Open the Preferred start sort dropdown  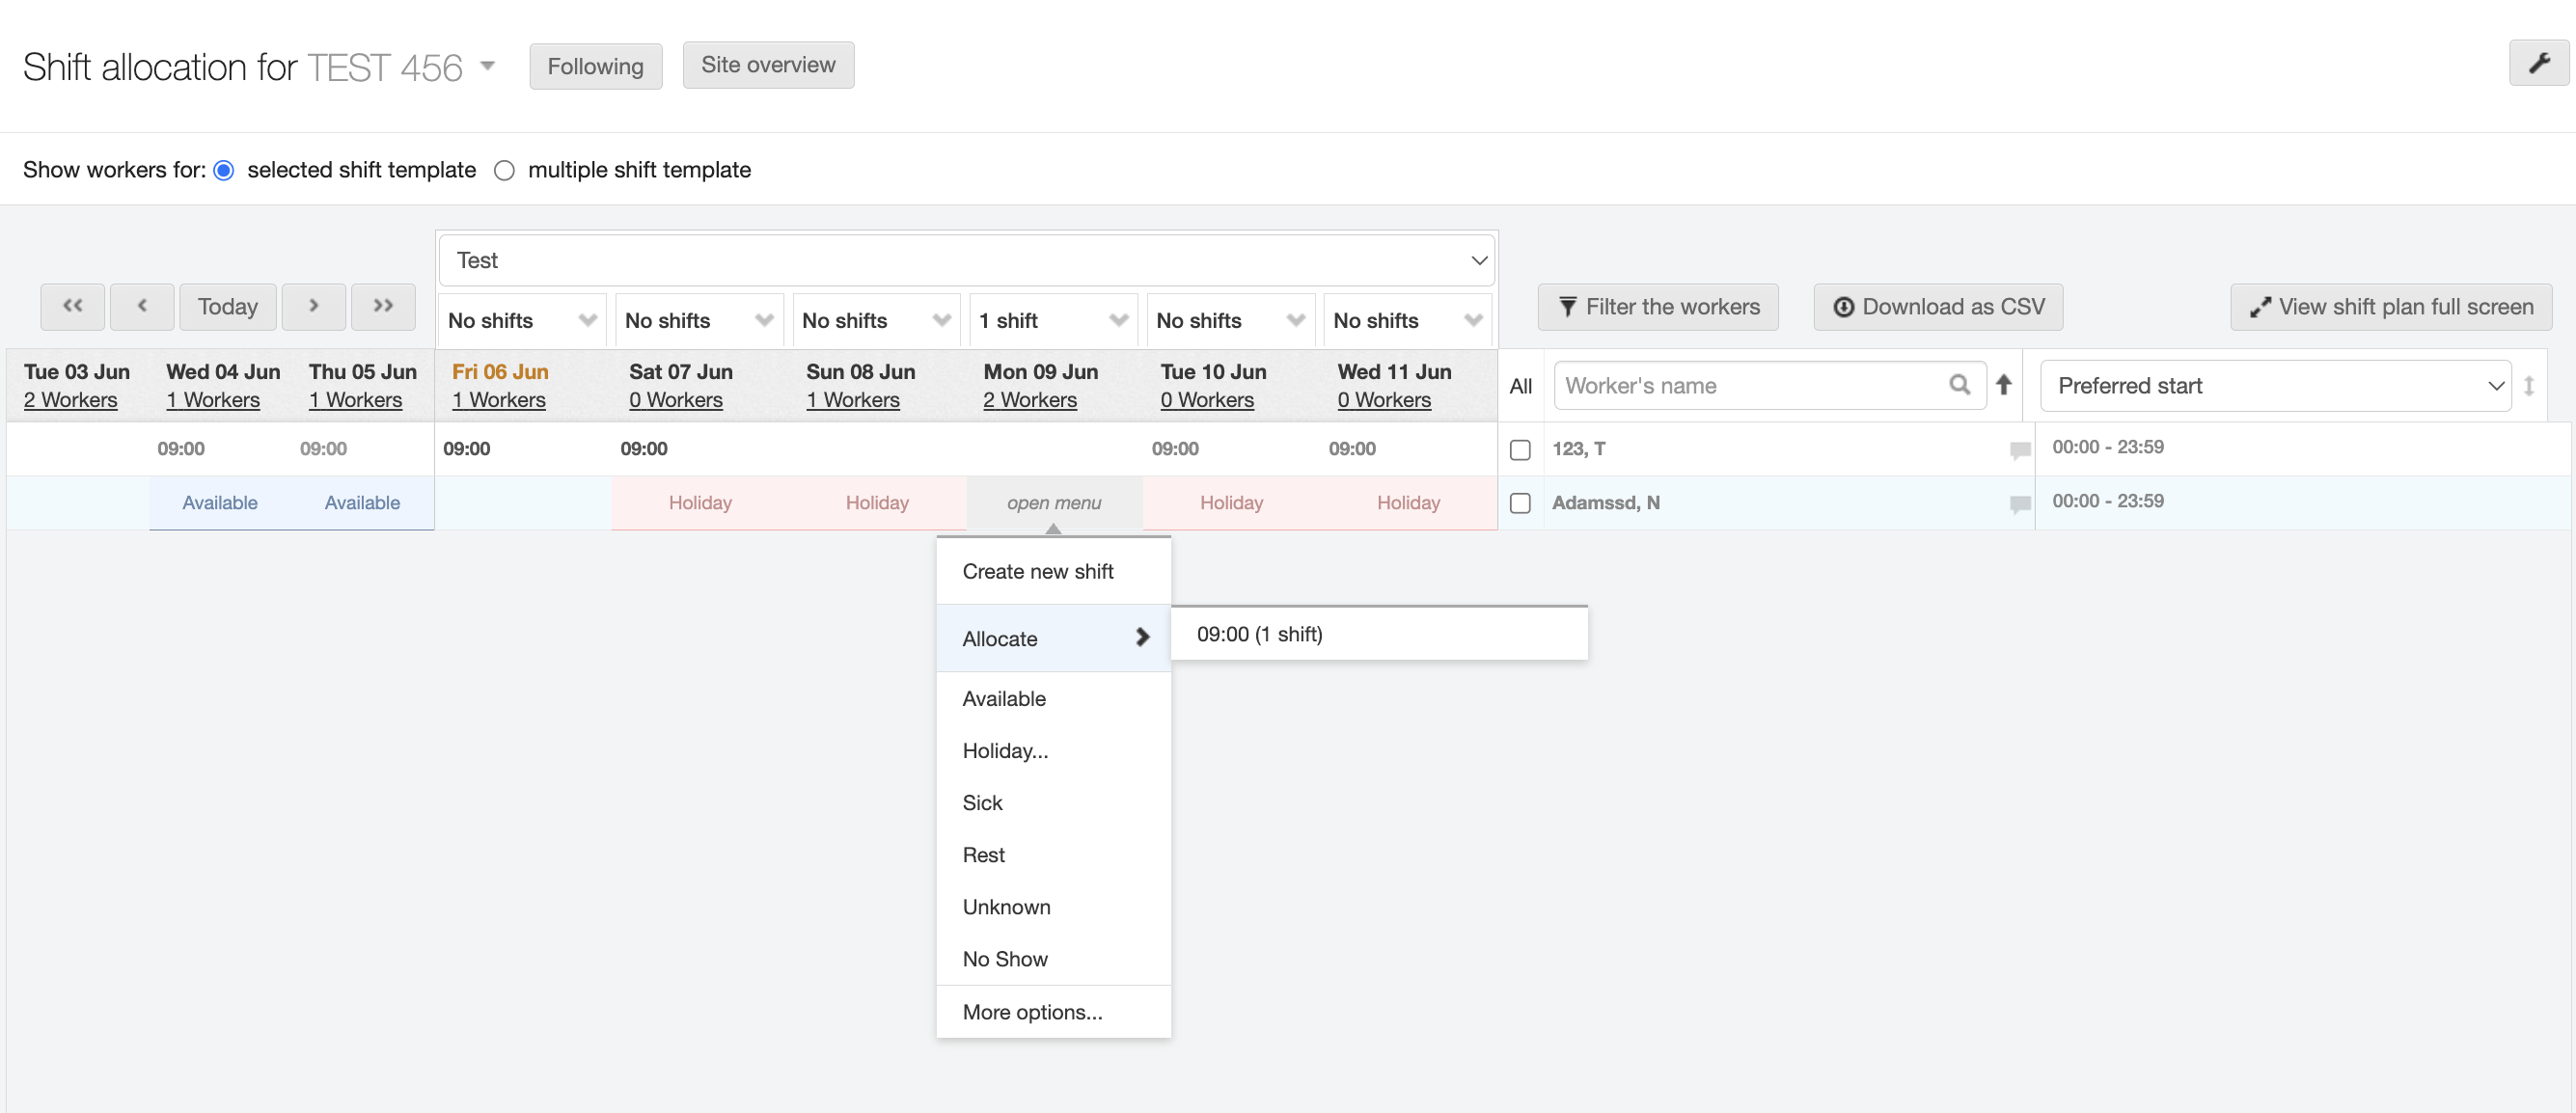pos(2276,386)
